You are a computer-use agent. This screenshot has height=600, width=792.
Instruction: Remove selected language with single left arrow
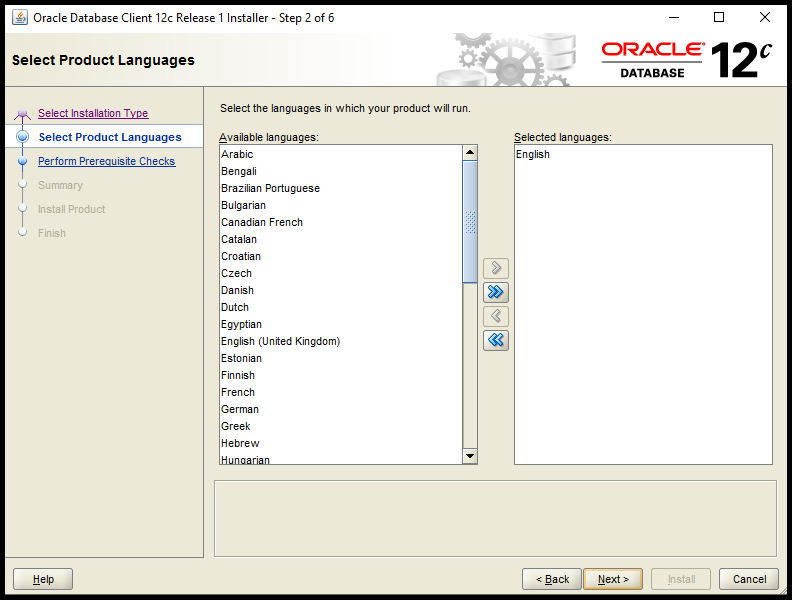tap(496, 316)
